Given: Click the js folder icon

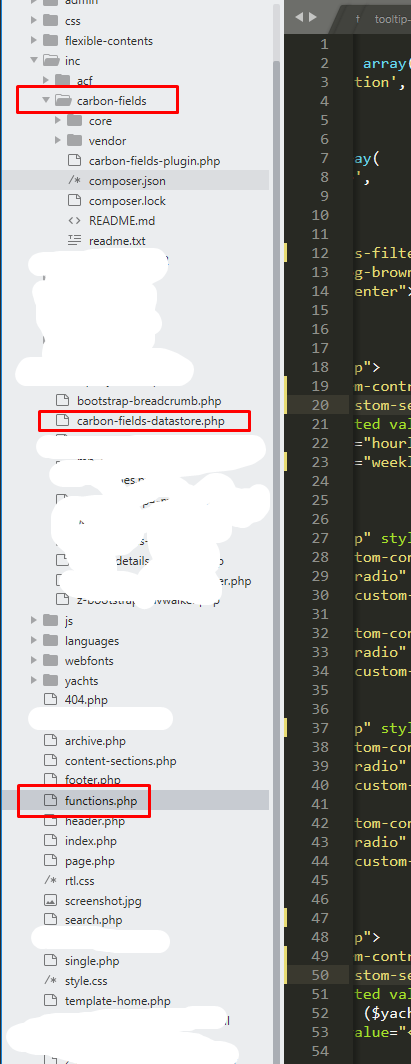Looking at the screenshot, I should point(50,620).
